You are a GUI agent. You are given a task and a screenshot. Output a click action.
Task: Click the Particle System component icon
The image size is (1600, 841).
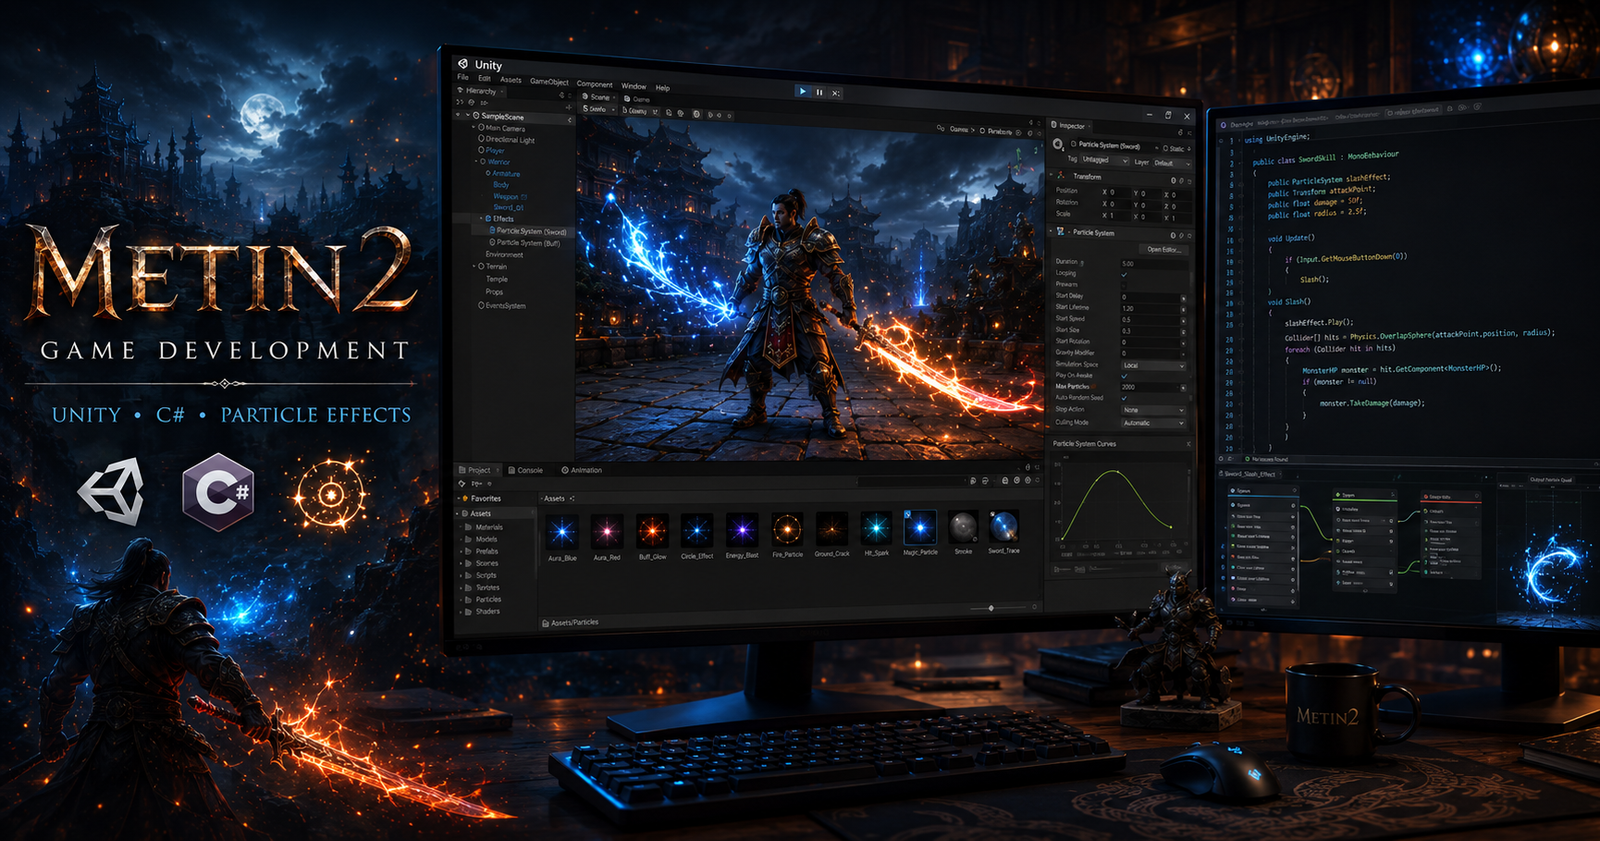(1061, 231)
